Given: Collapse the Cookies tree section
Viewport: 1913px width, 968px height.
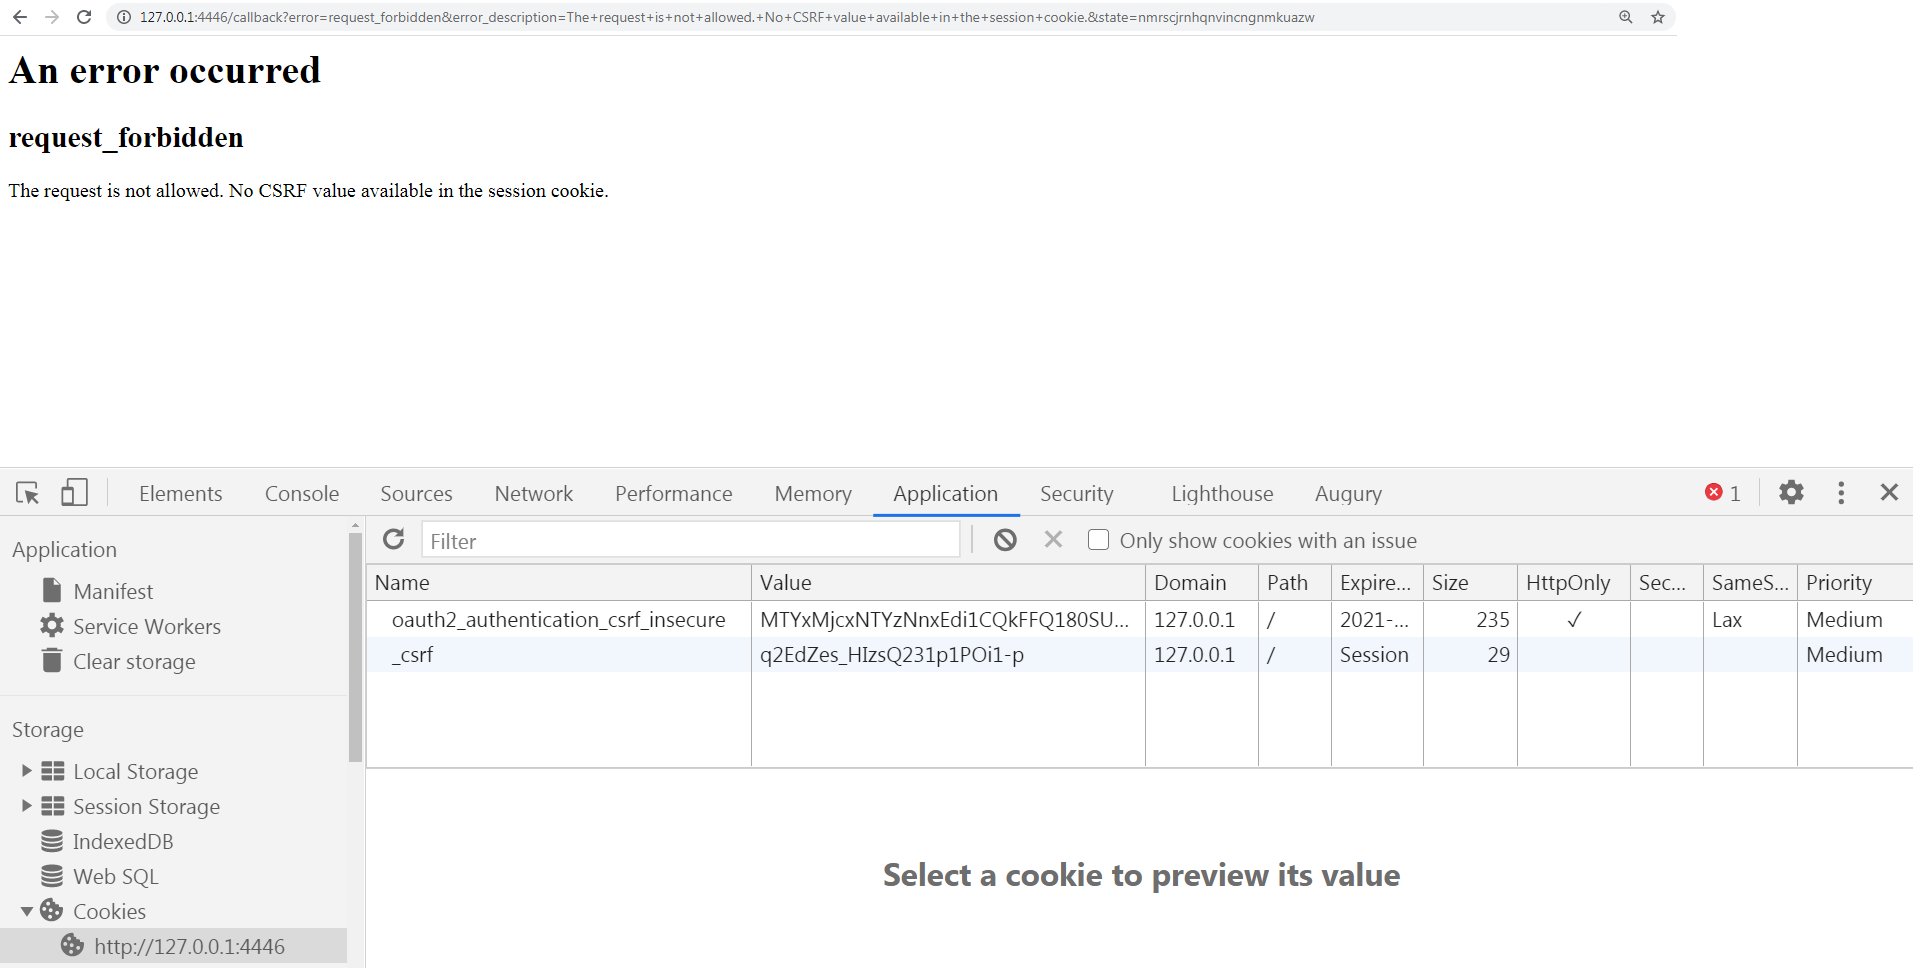Looking at the screenshot, I should click(28, 911).
